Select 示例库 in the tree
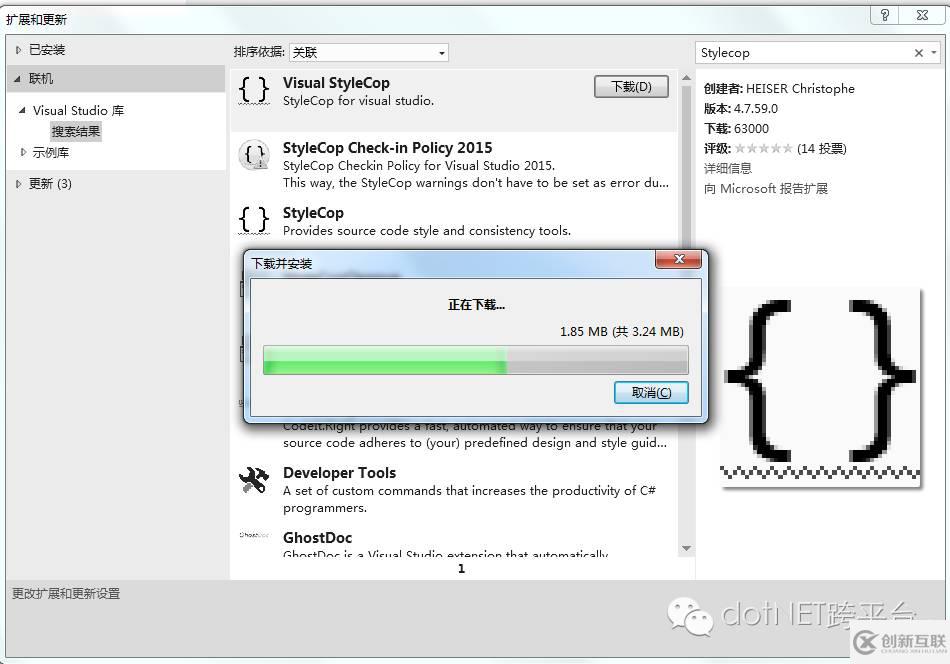This screenshot has width=950, height=664. (51, 152)
